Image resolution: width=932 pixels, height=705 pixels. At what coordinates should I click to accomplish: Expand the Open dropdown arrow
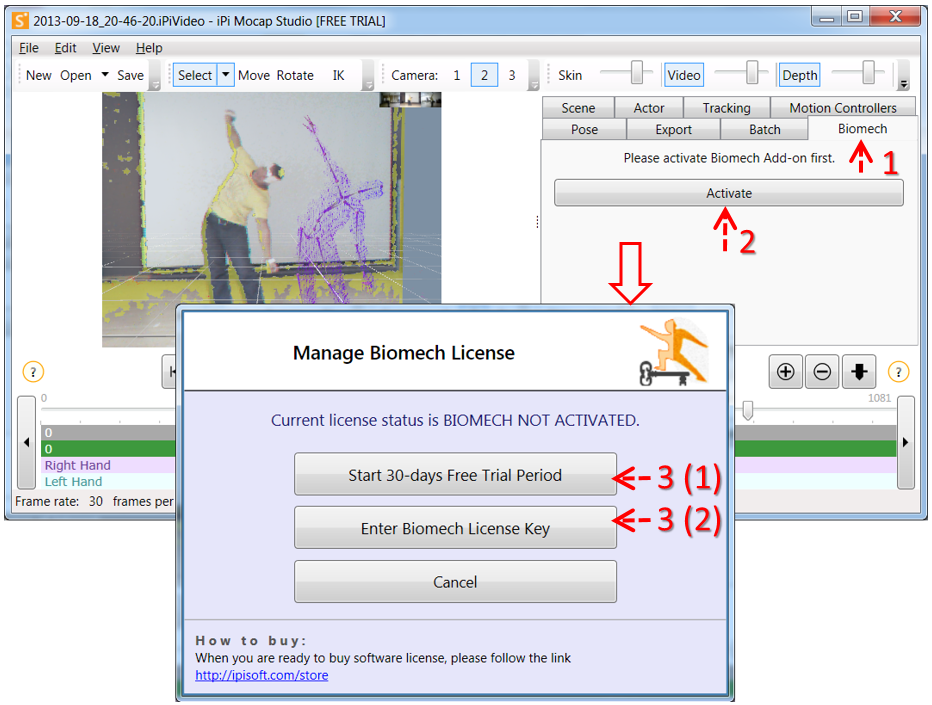coord(105,75)
